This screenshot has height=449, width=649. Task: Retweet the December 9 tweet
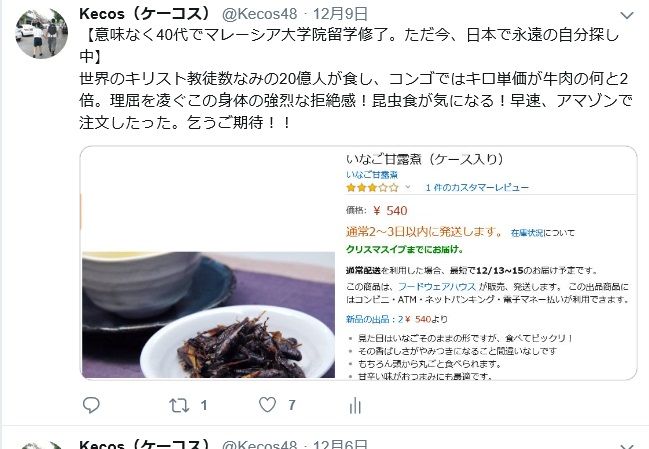pos(179,405)
